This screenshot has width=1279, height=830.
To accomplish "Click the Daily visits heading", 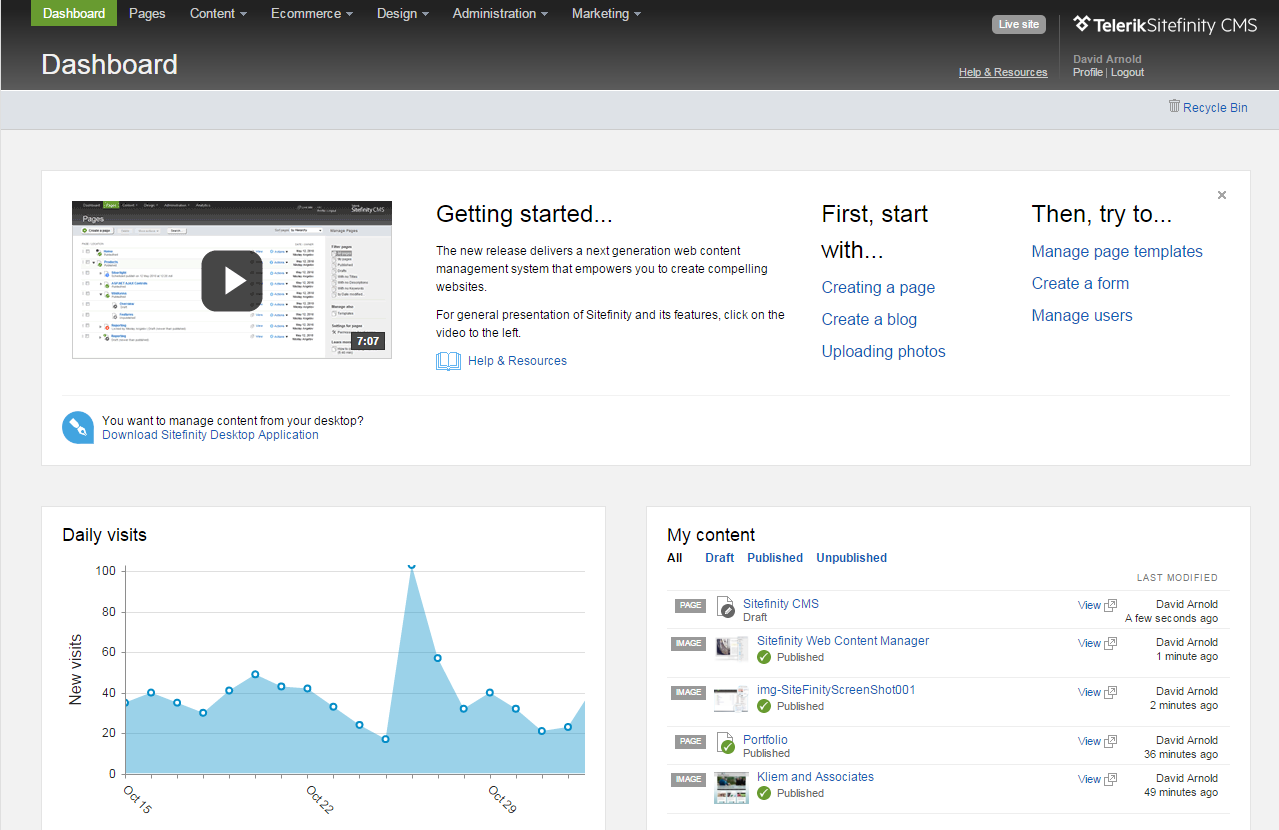I will [x=104, y=535].
